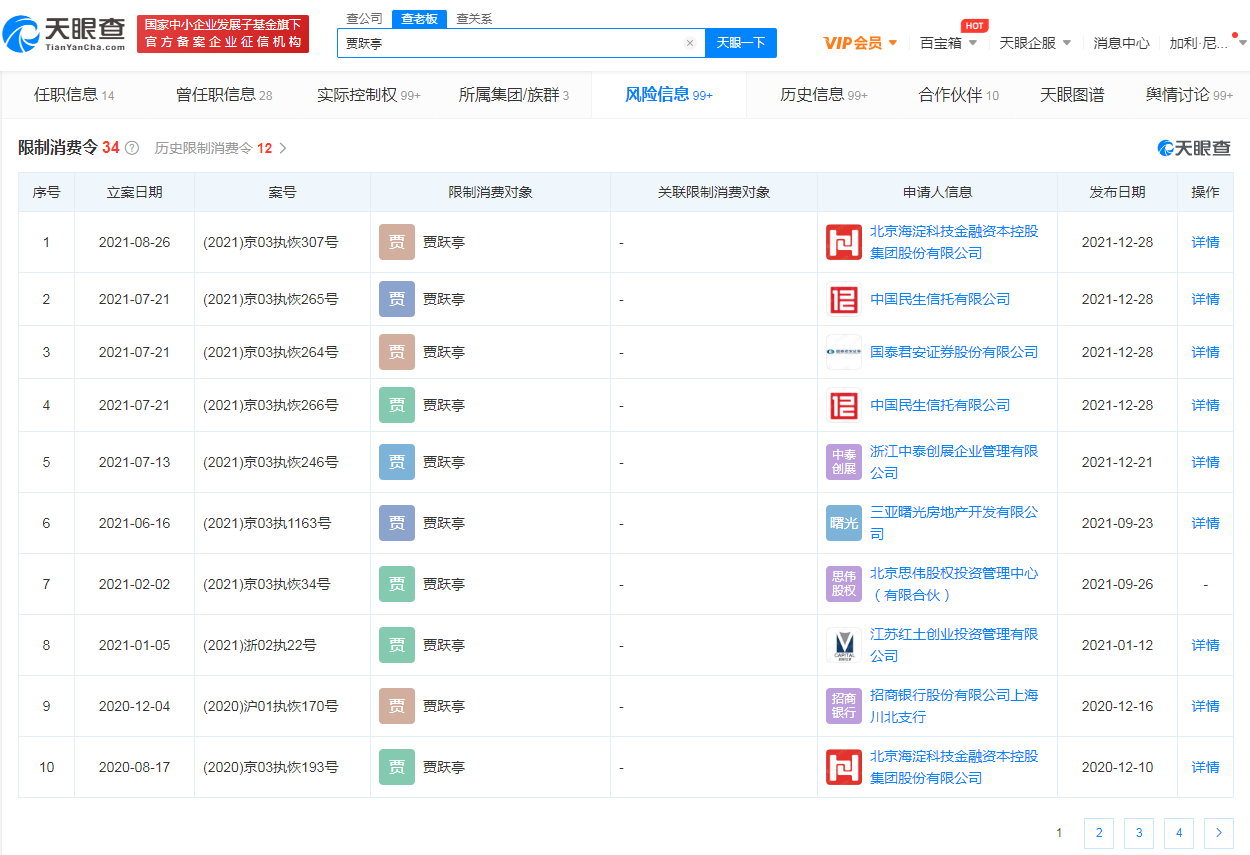This screenshot has height=855, width=1250.
Task: Click the 贾 avatar in row 6
Action: (397, 523)
